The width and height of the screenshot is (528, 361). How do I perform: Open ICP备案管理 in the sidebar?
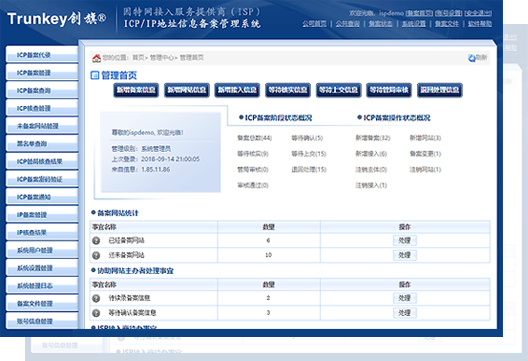(42, 73)
